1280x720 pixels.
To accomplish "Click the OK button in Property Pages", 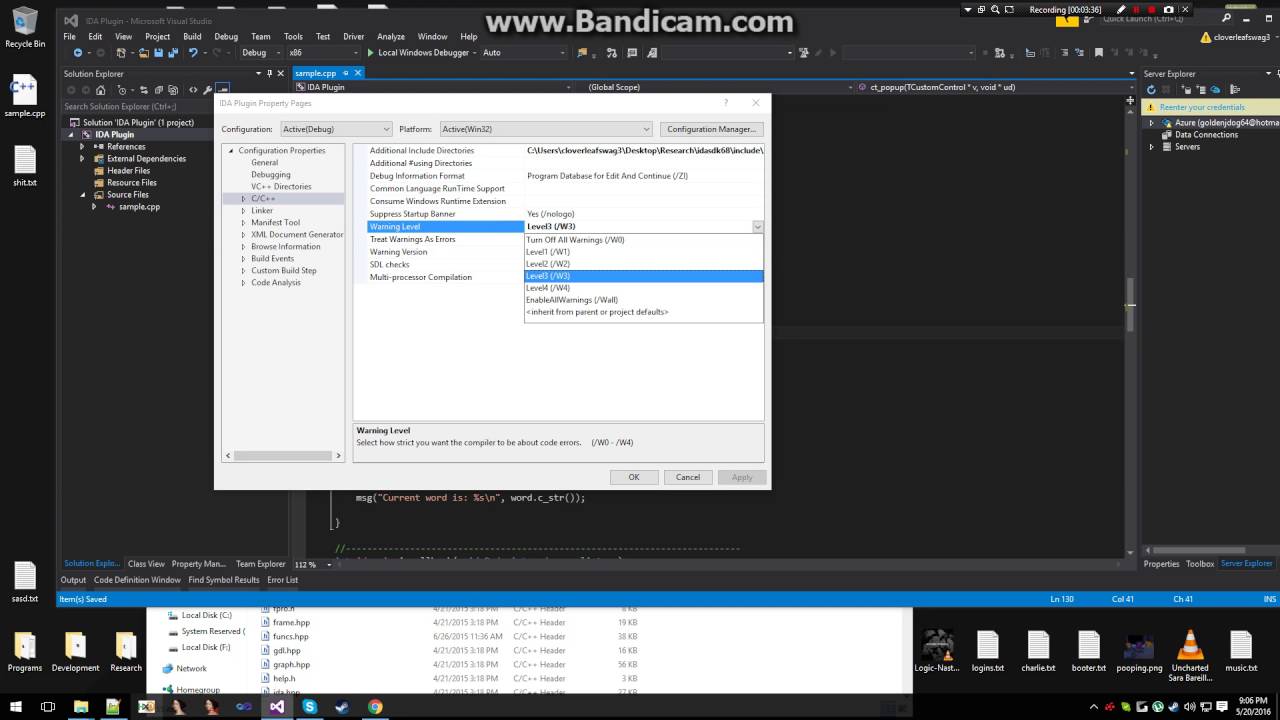I will point(634,477).
